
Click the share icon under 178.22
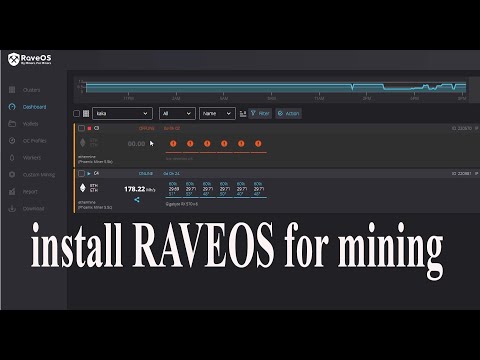pyautogui.click(x=137, y=200)
